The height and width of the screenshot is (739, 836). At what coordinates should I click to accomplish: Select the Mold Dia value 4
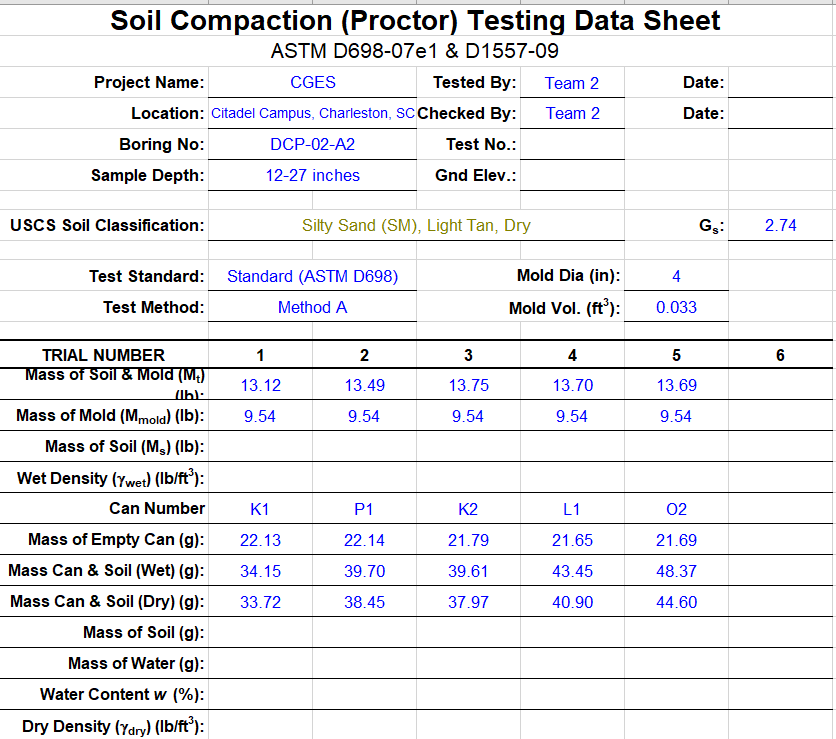[676, 276]
